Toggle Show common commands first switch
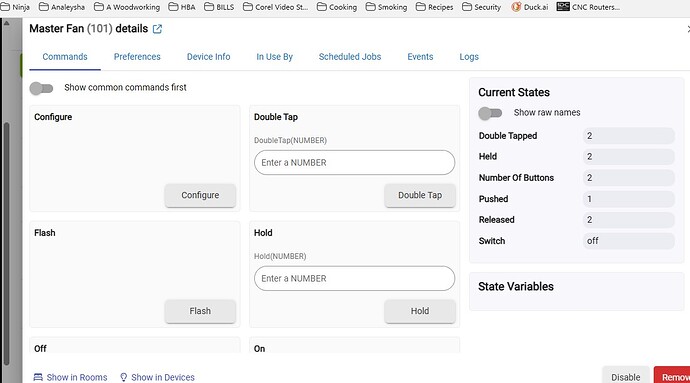690x383 pixels. (x=41, y=88)
